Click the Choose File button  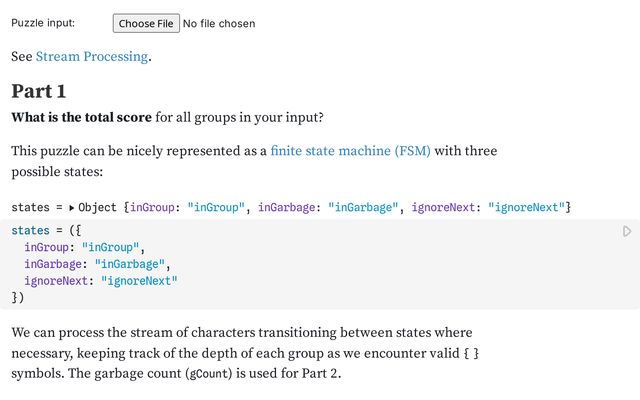pos(146,23)
